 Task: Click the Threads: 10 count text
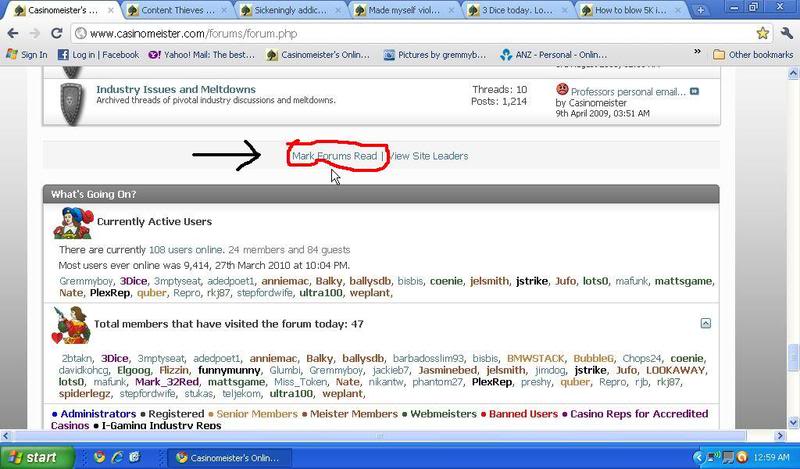pos(500,90)
